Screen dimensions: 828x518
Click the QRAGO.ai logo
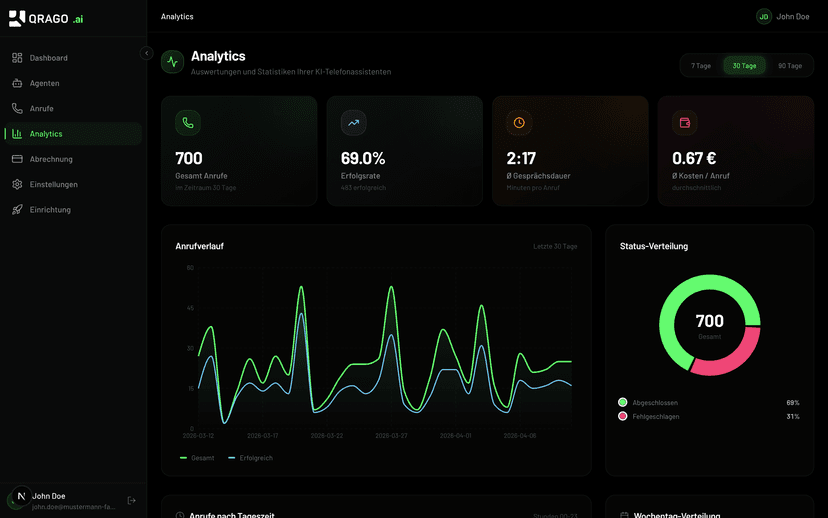tap(46, 18)
